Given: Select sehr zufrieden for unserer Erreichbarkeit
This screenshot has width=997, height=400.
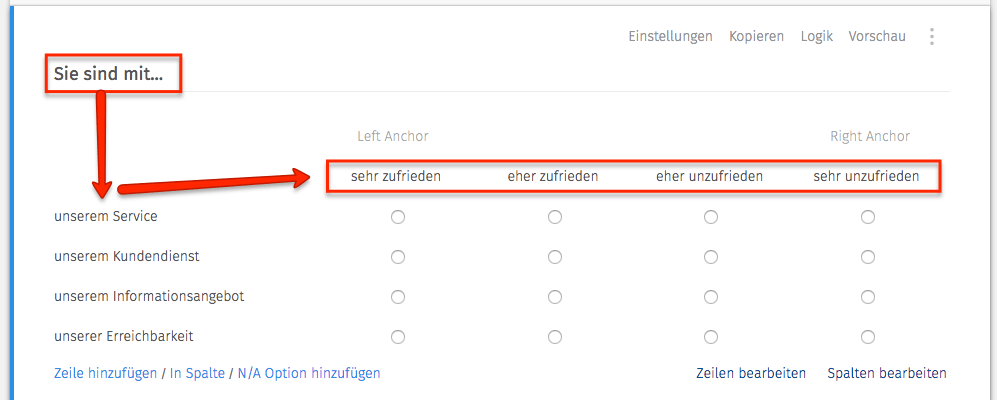Looking at the screenshot, I should [398, 336].
